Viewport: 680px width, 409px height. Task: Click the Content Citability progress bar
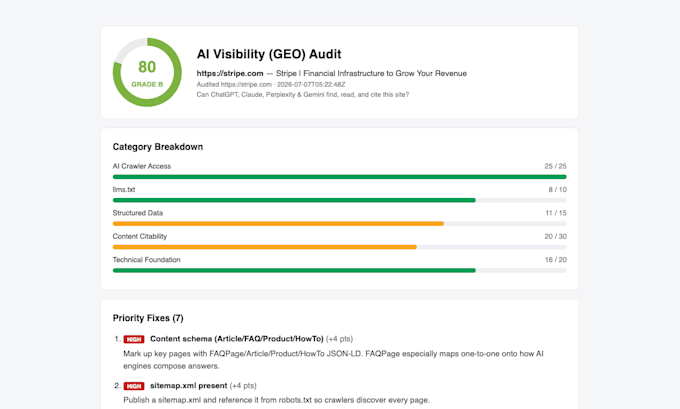(340, 247)
